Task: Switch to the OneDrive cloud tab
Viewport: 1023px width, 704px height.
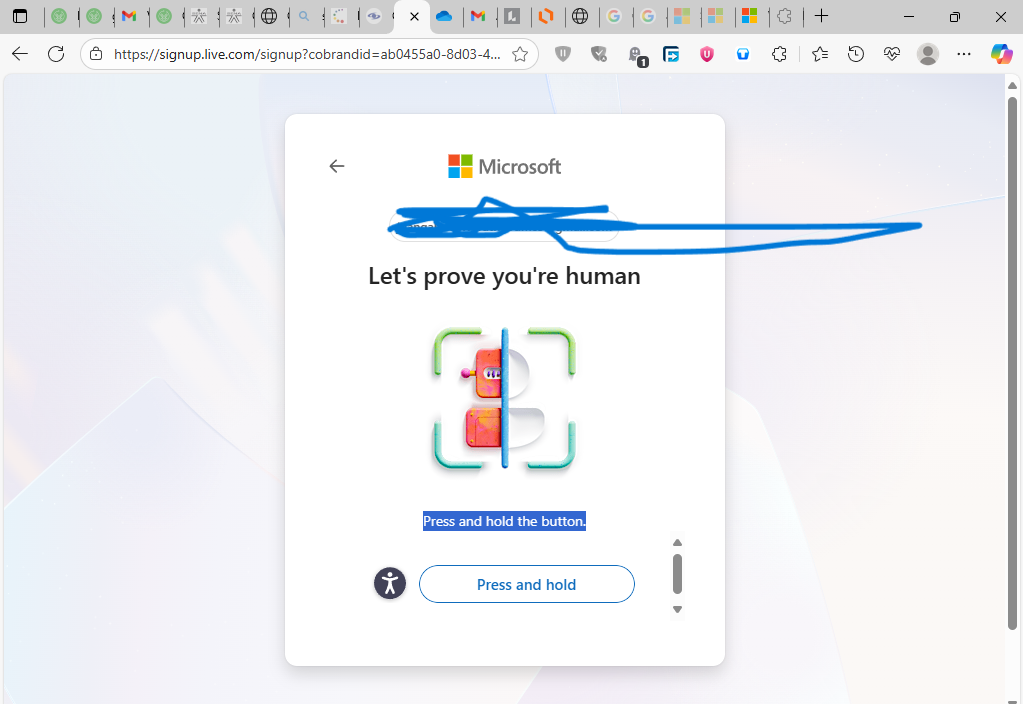Action: (x=444, y=16)
